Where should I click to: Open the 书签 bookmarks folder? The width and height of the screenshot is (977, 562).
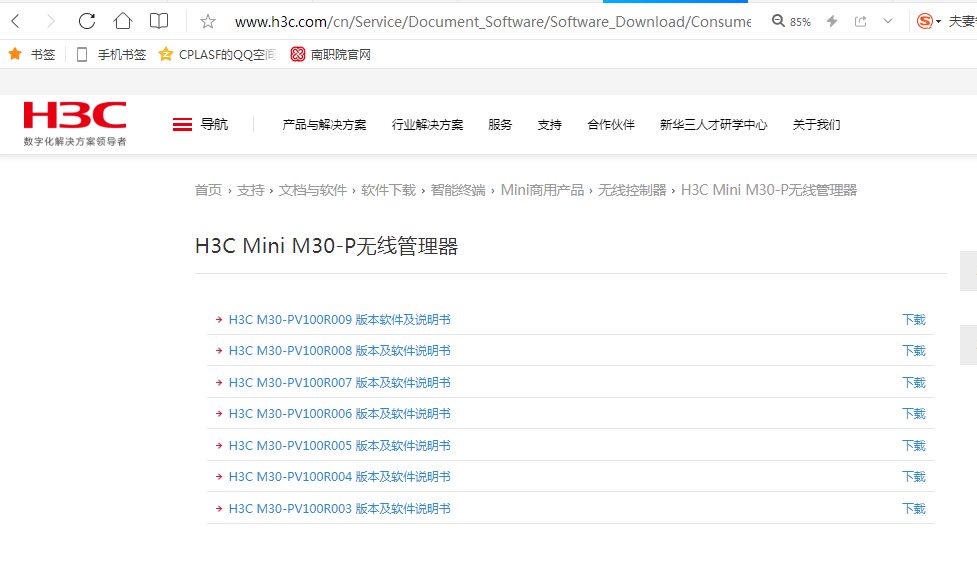(x=32, y=55)
